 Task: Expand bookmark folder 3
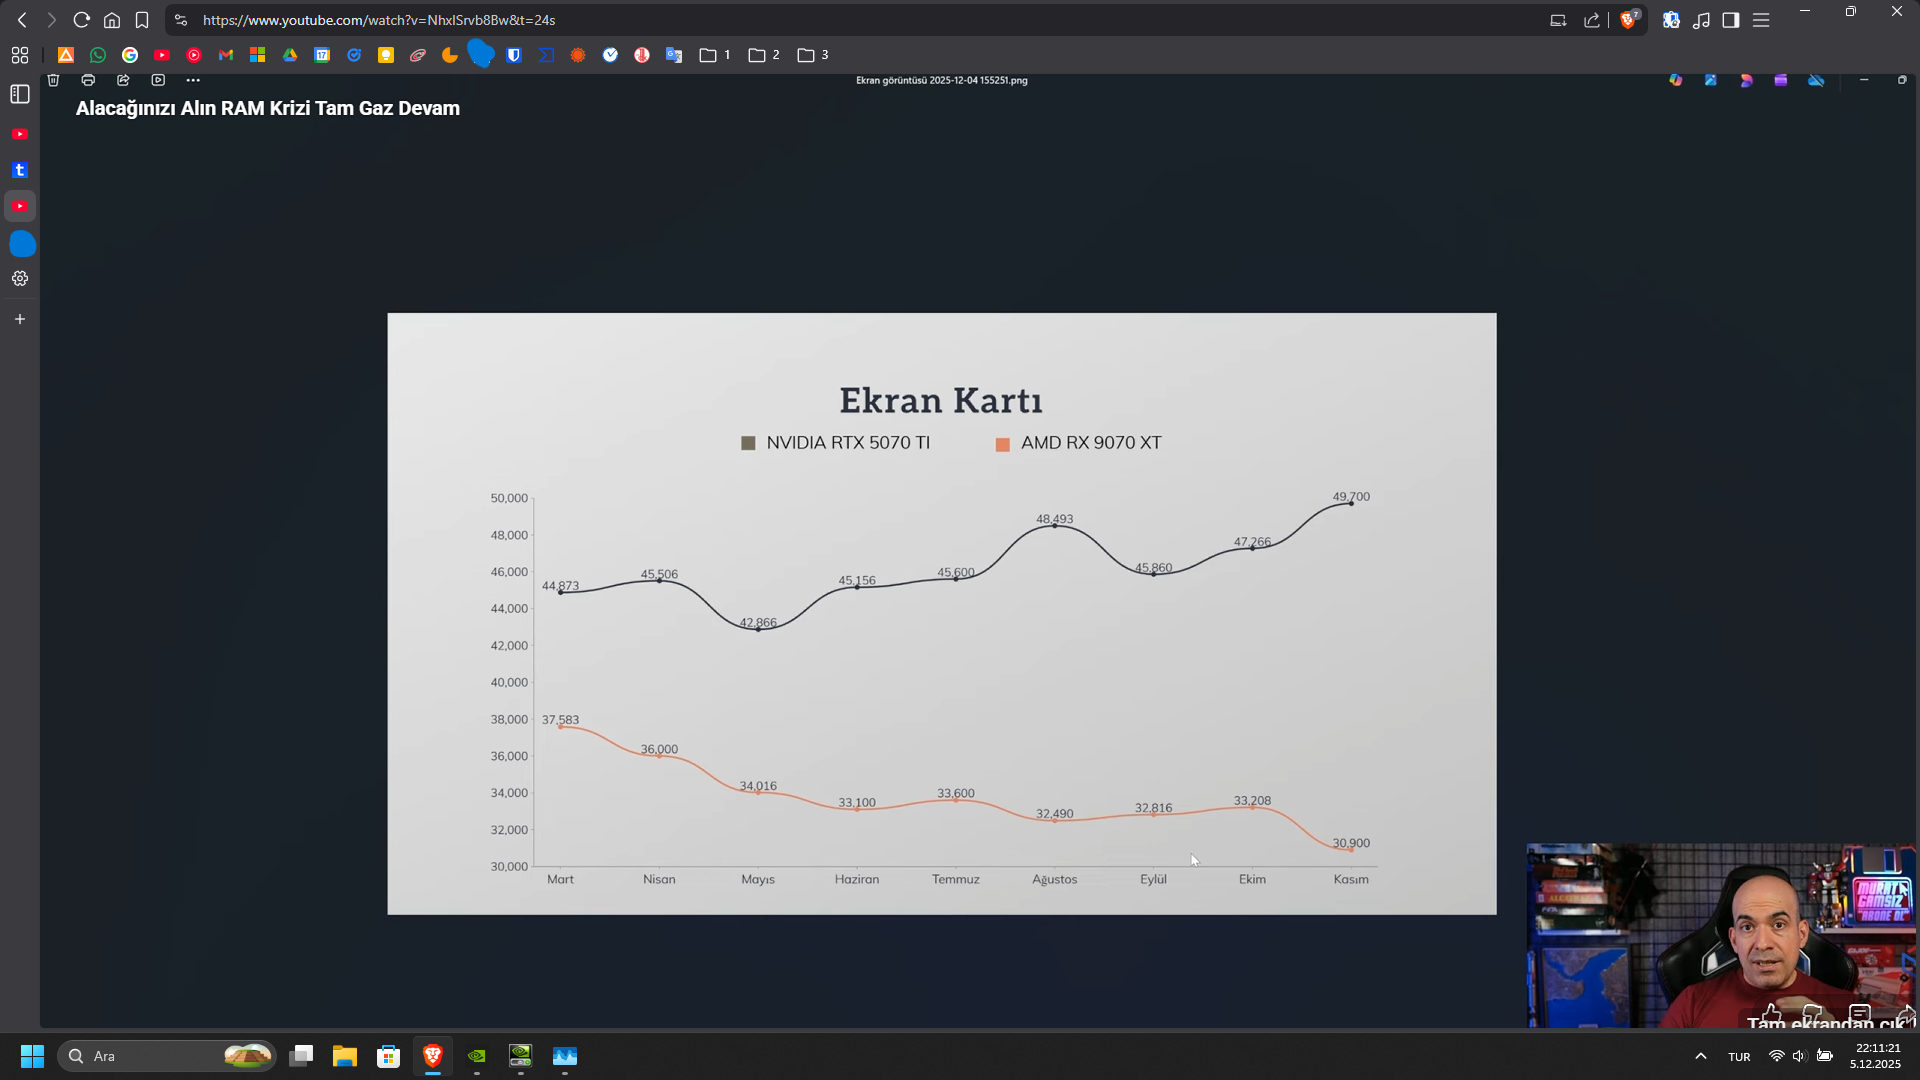click(813, 55)
